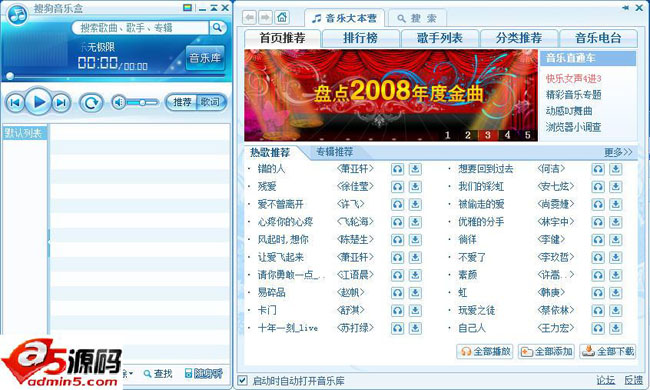
Task: Download 素颜 song icon
Action: (616, 275)
